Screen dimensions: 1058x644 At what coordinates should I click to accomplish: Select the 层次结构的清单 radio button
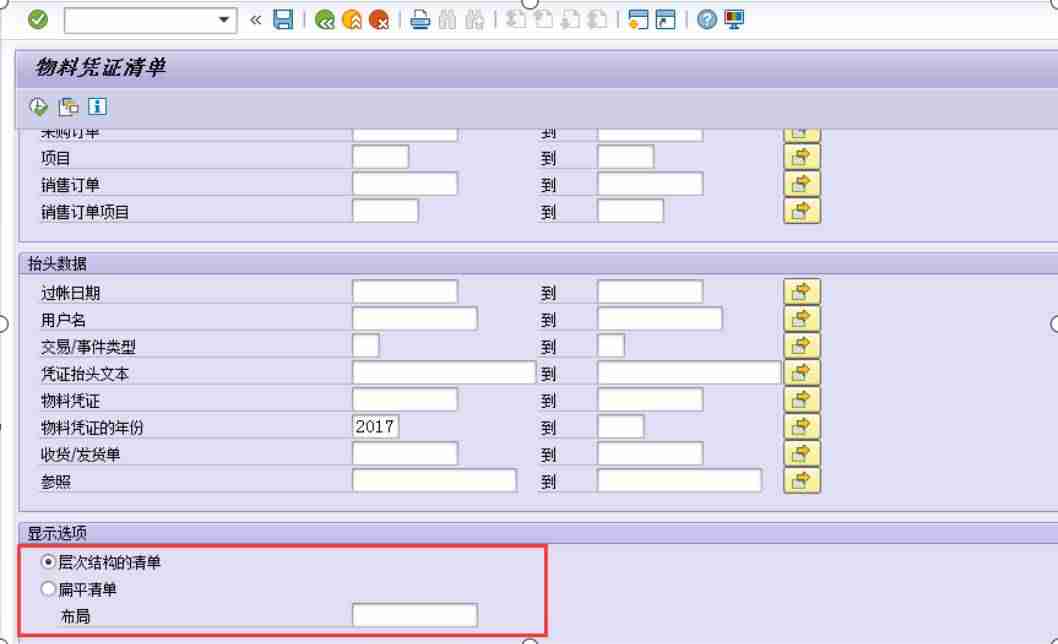pos(48,562)
